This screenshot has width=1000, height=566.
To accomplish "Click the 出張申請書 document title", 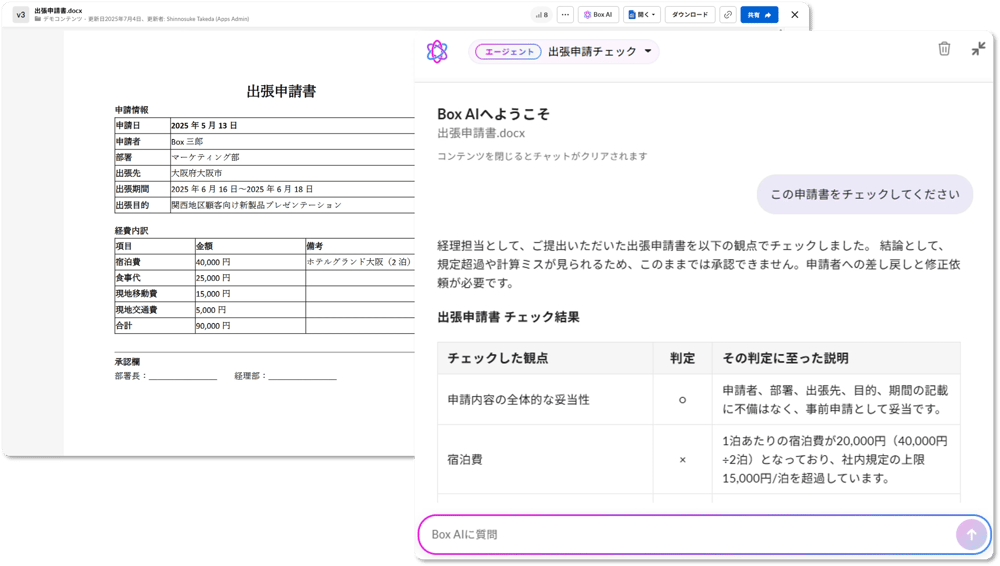I will coord(281,91).
